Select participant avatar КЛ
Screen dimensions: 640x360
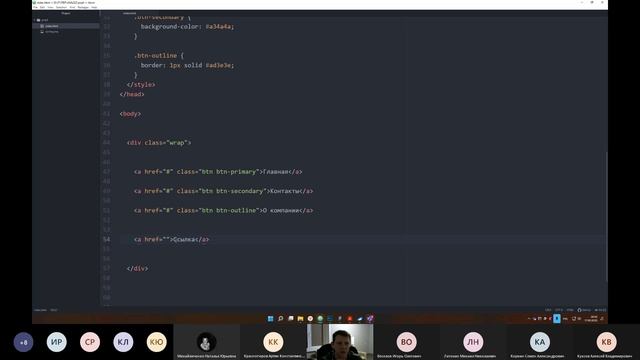[x=123, y=342]
